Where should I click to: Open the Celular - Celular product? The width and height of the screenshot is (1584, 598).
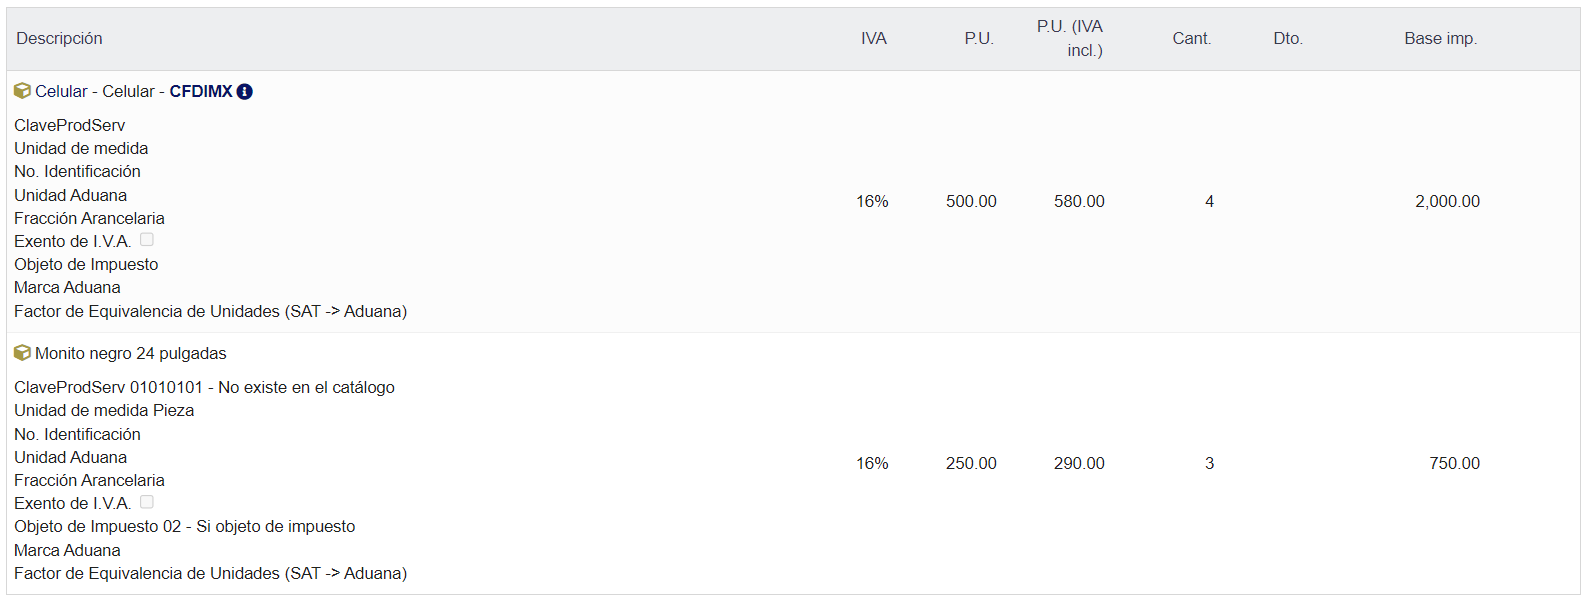pos(95,92)
